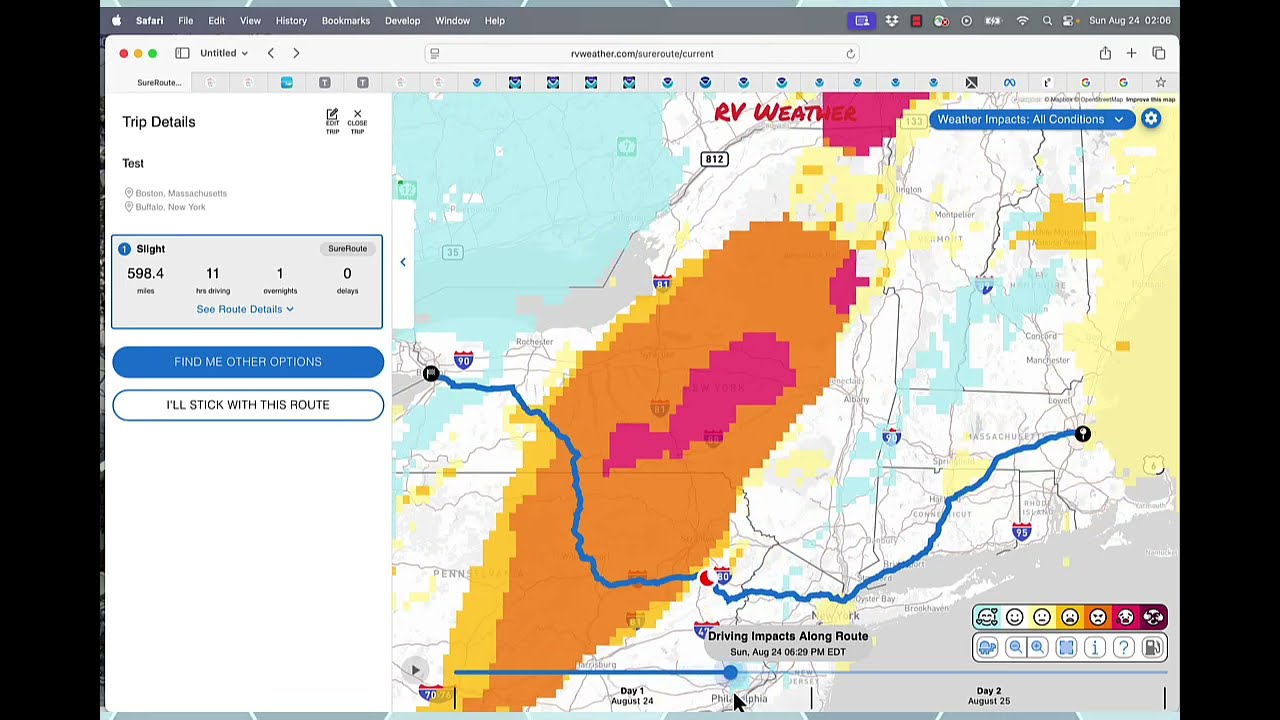Click the Wi-Fi menu bar icon
Viewport: 1280px width, 720px height.
pyautogui.click(x=1022, y=20)
